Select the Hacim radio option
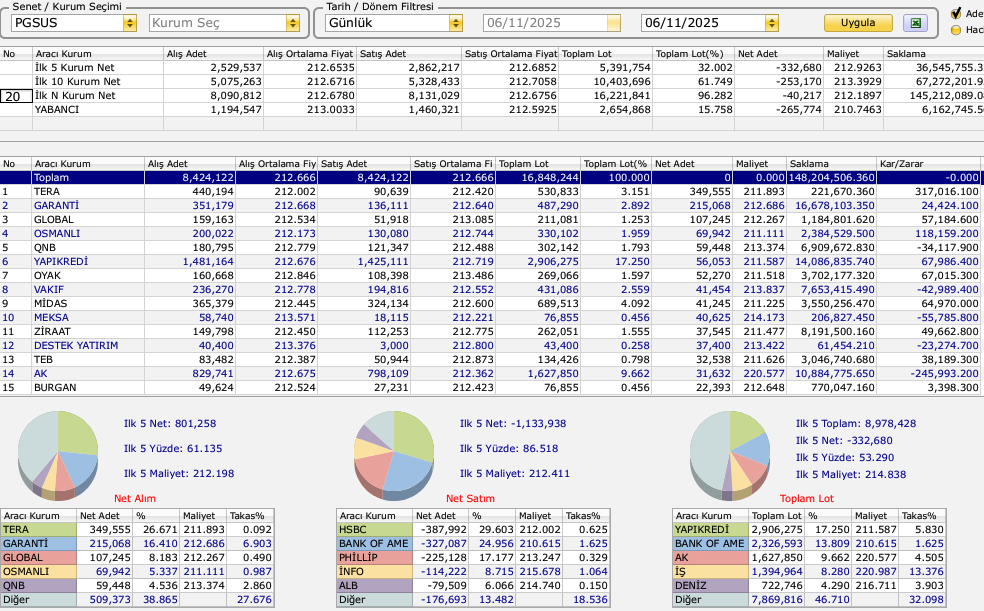 click(x=956, y=29)
